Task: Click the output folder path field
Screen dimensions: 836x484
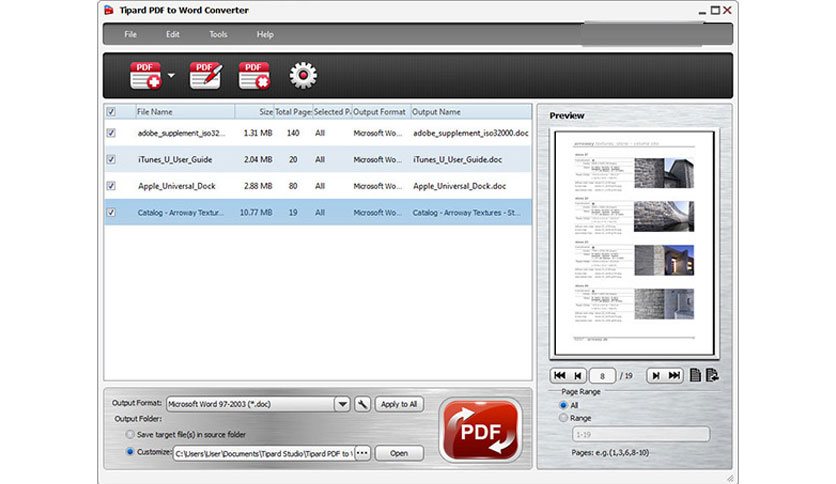Action: [x=264, y=453]
